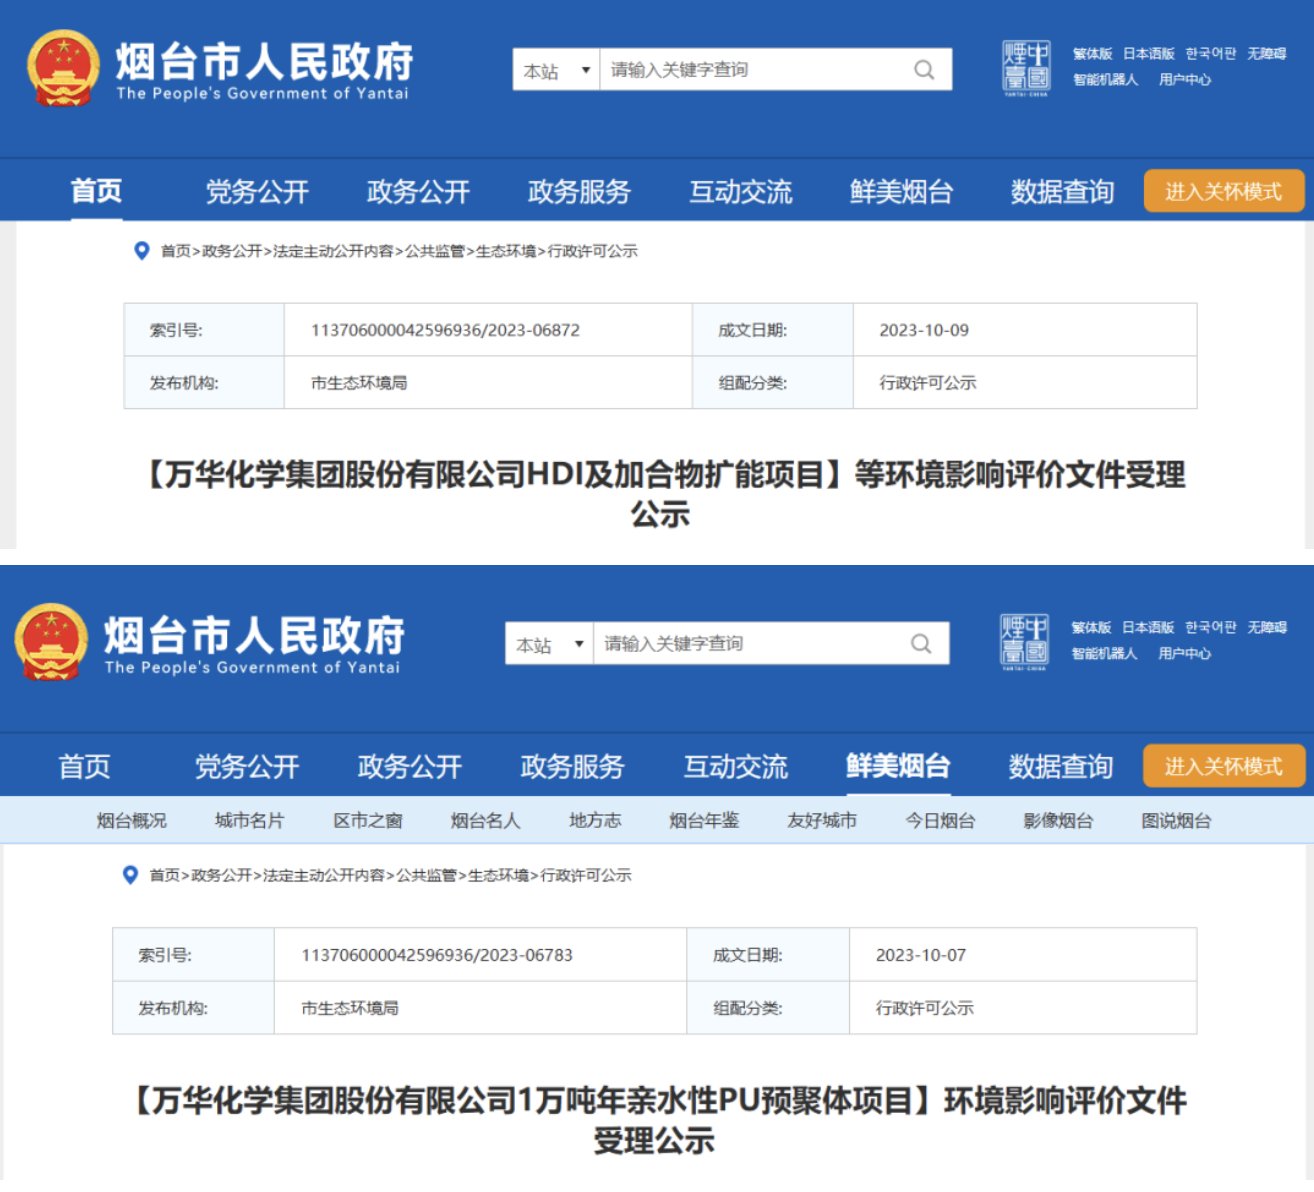Click 日本语版 link on PU notice page

[1148, 628]
